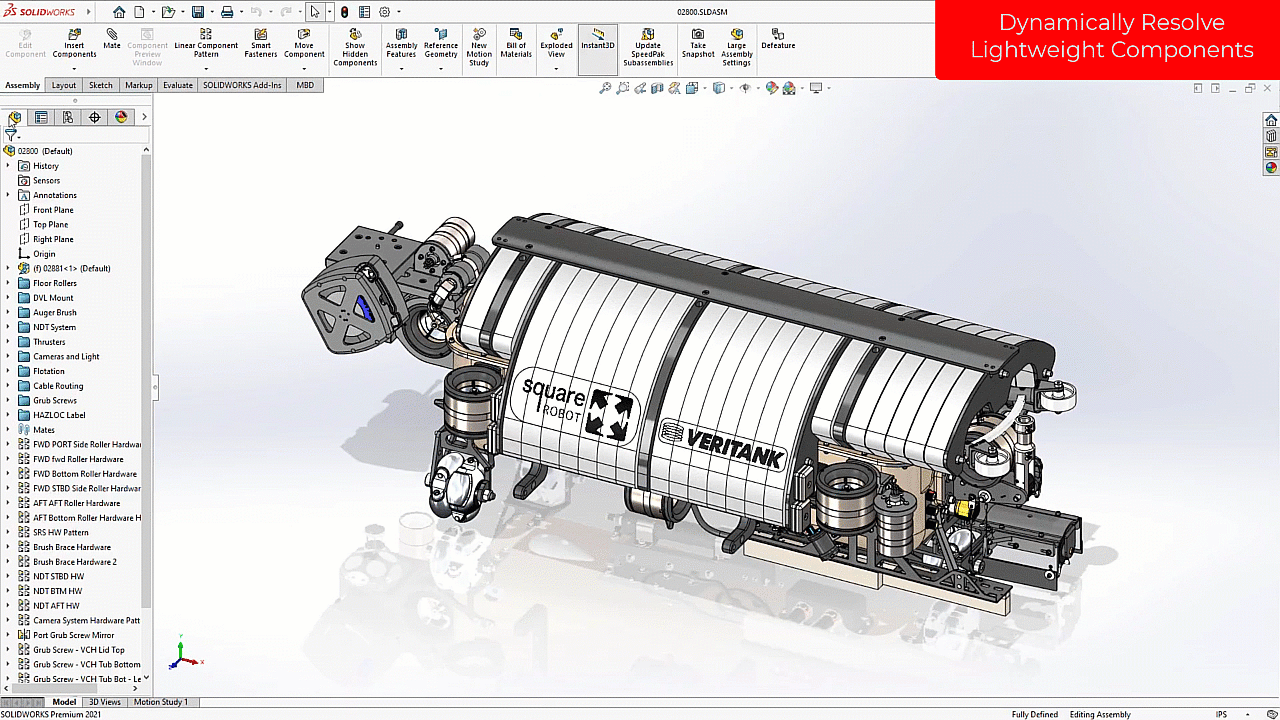Click Exploded View tool
This screenshot has height=720, width=1280.
(x=556, y=43)
